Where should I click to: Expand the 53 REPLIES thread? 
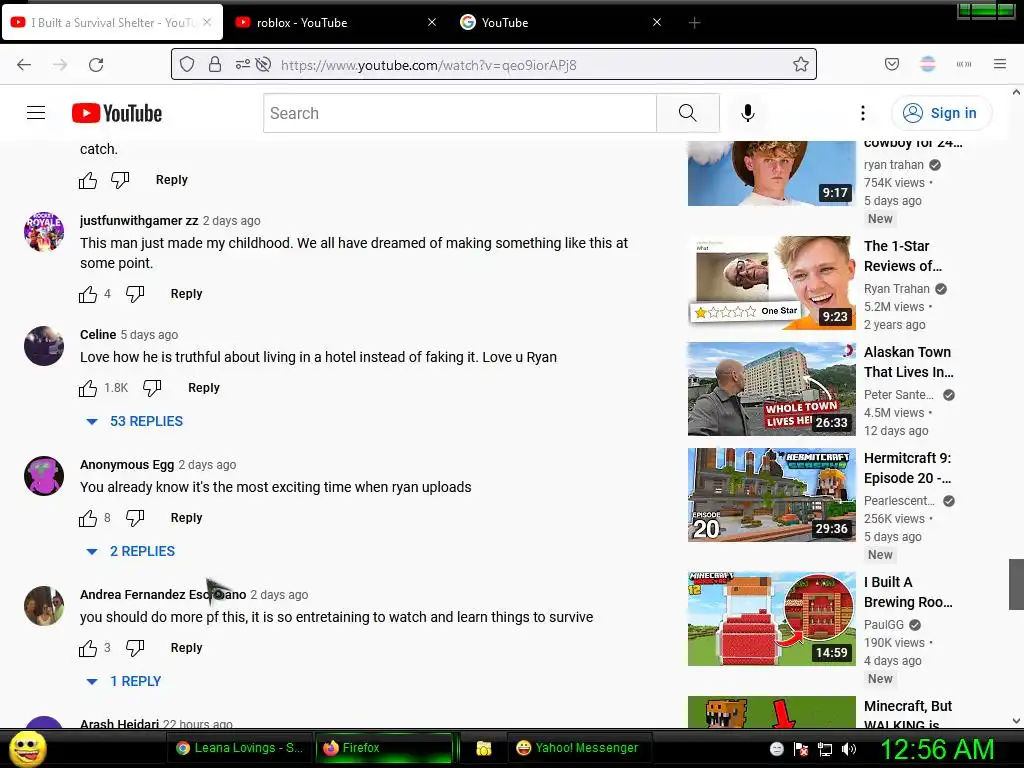pos(135,421)
